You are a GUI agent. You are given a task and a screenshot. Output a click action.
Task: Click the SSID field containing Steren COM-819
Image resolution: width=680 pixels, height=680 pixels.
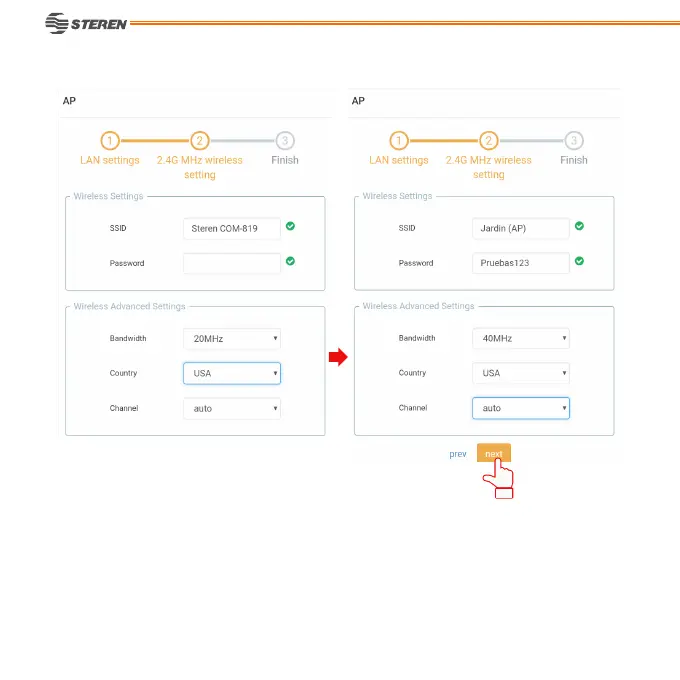pyautogui.click(x=232, y=229)
